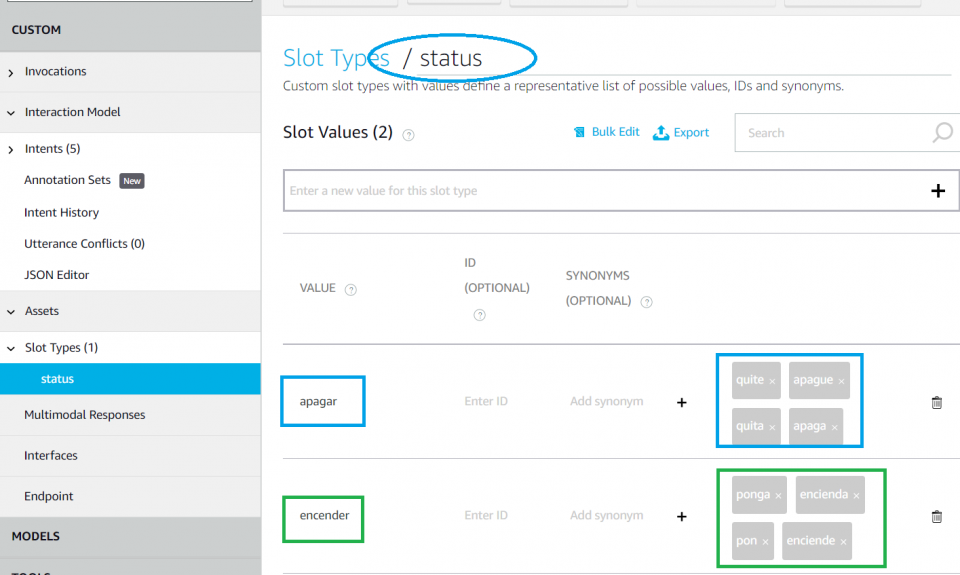Click the search magnifier icon

(x=942, y=133)
